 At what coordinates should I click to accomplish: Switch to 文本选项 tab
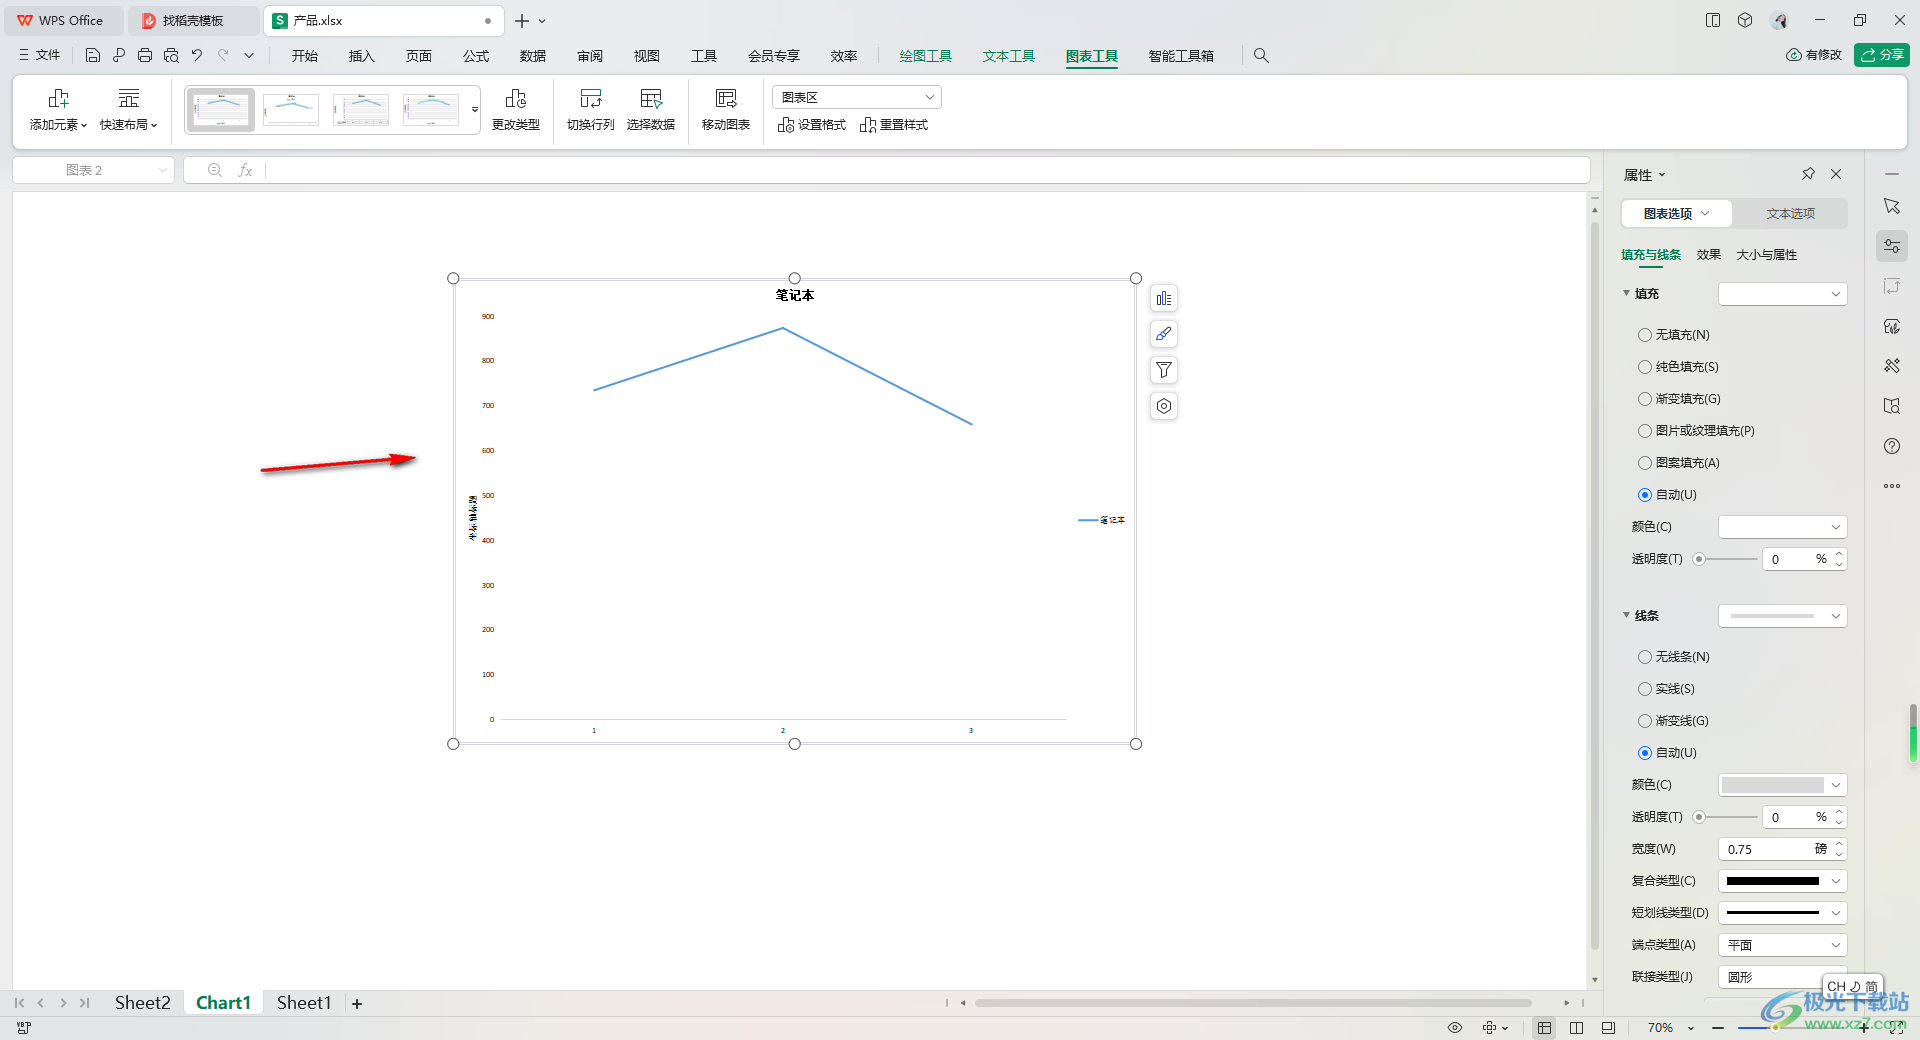coord(1790,213)
